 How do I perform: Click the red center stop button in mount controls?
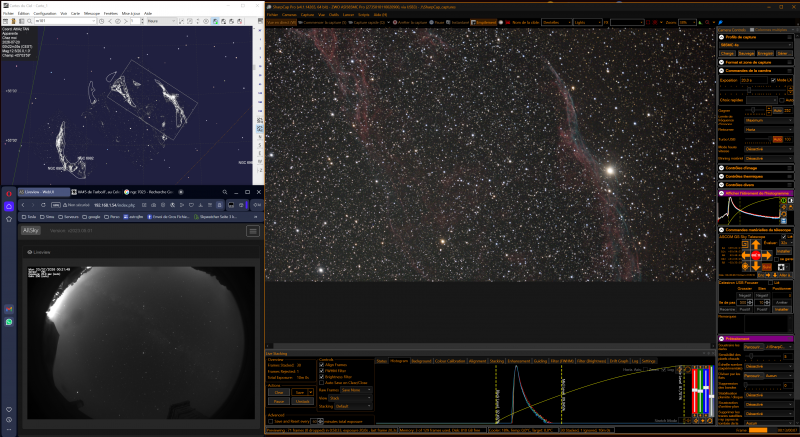(756, 255)
